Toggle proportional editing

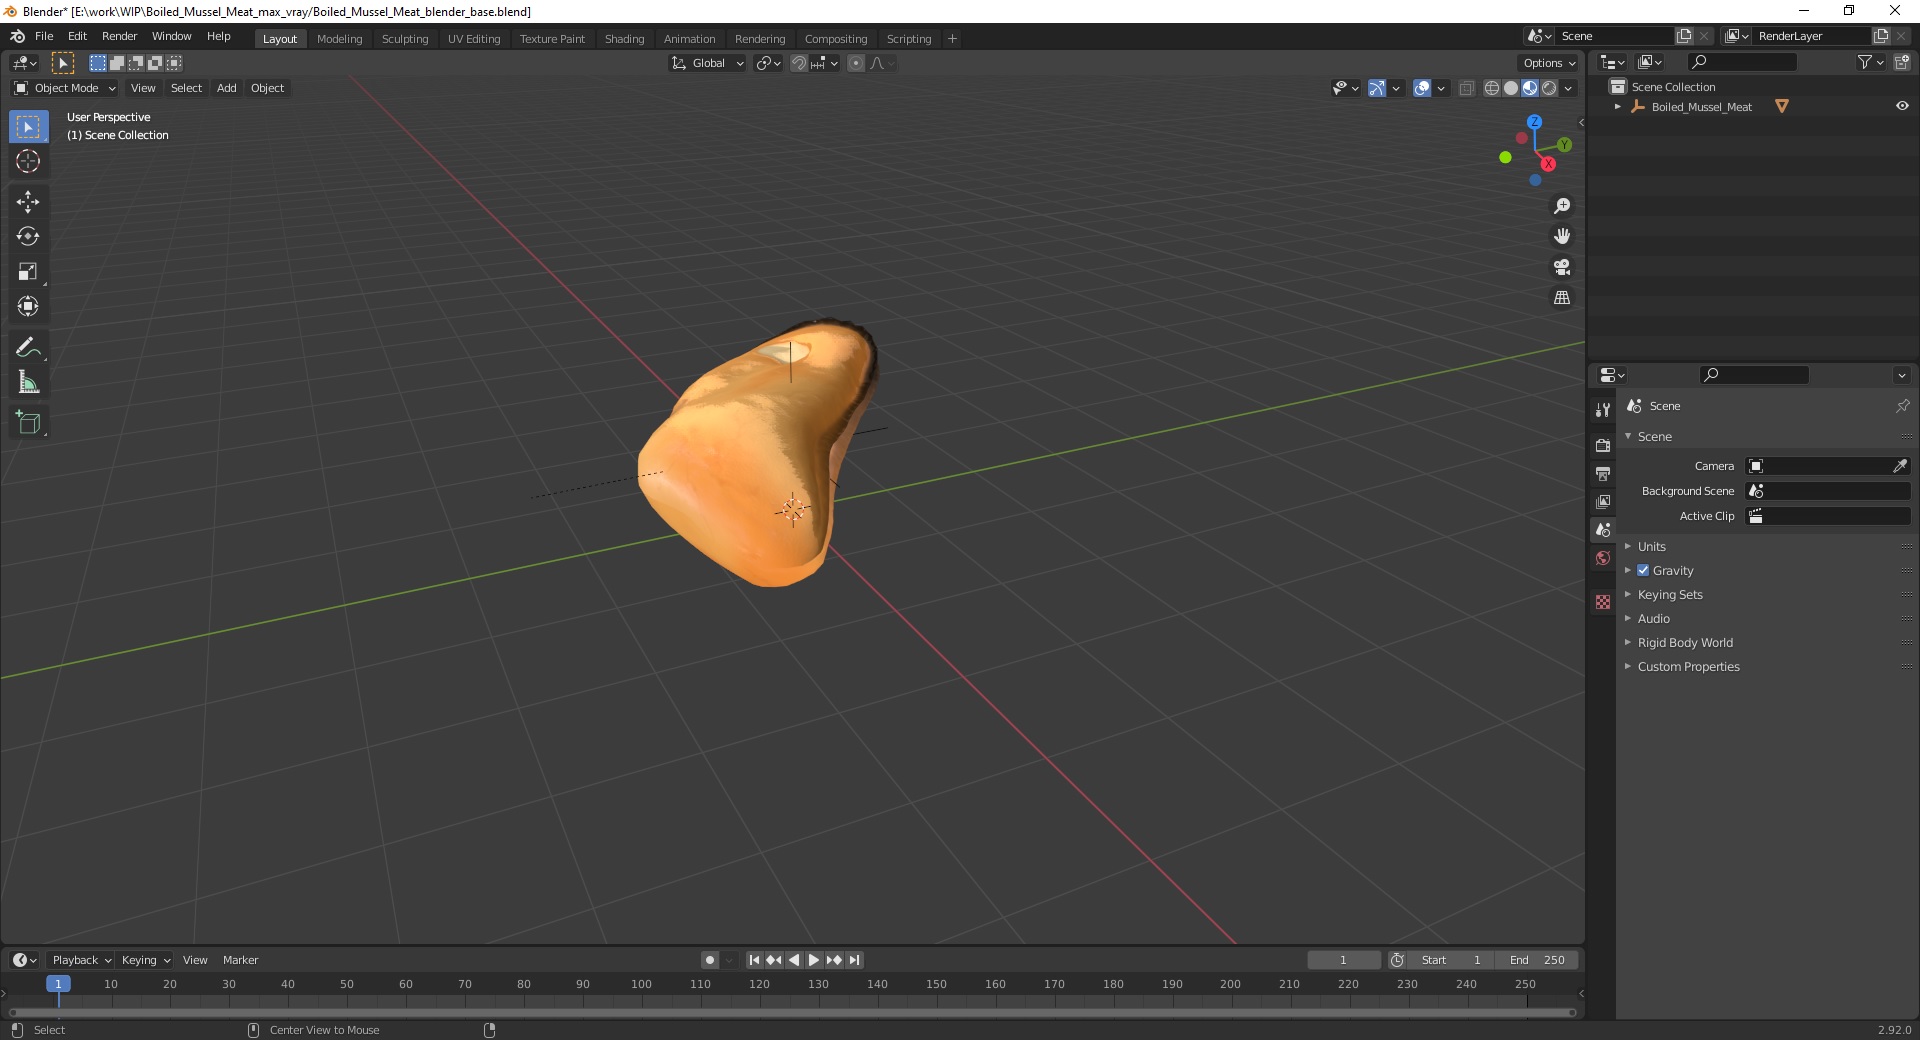856,63
